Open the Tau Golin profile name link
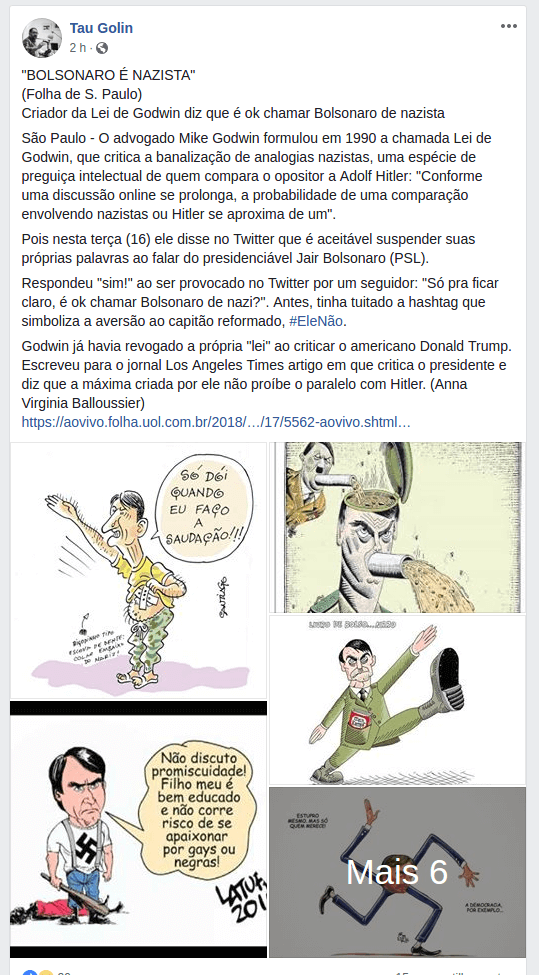 pos(101,28)
